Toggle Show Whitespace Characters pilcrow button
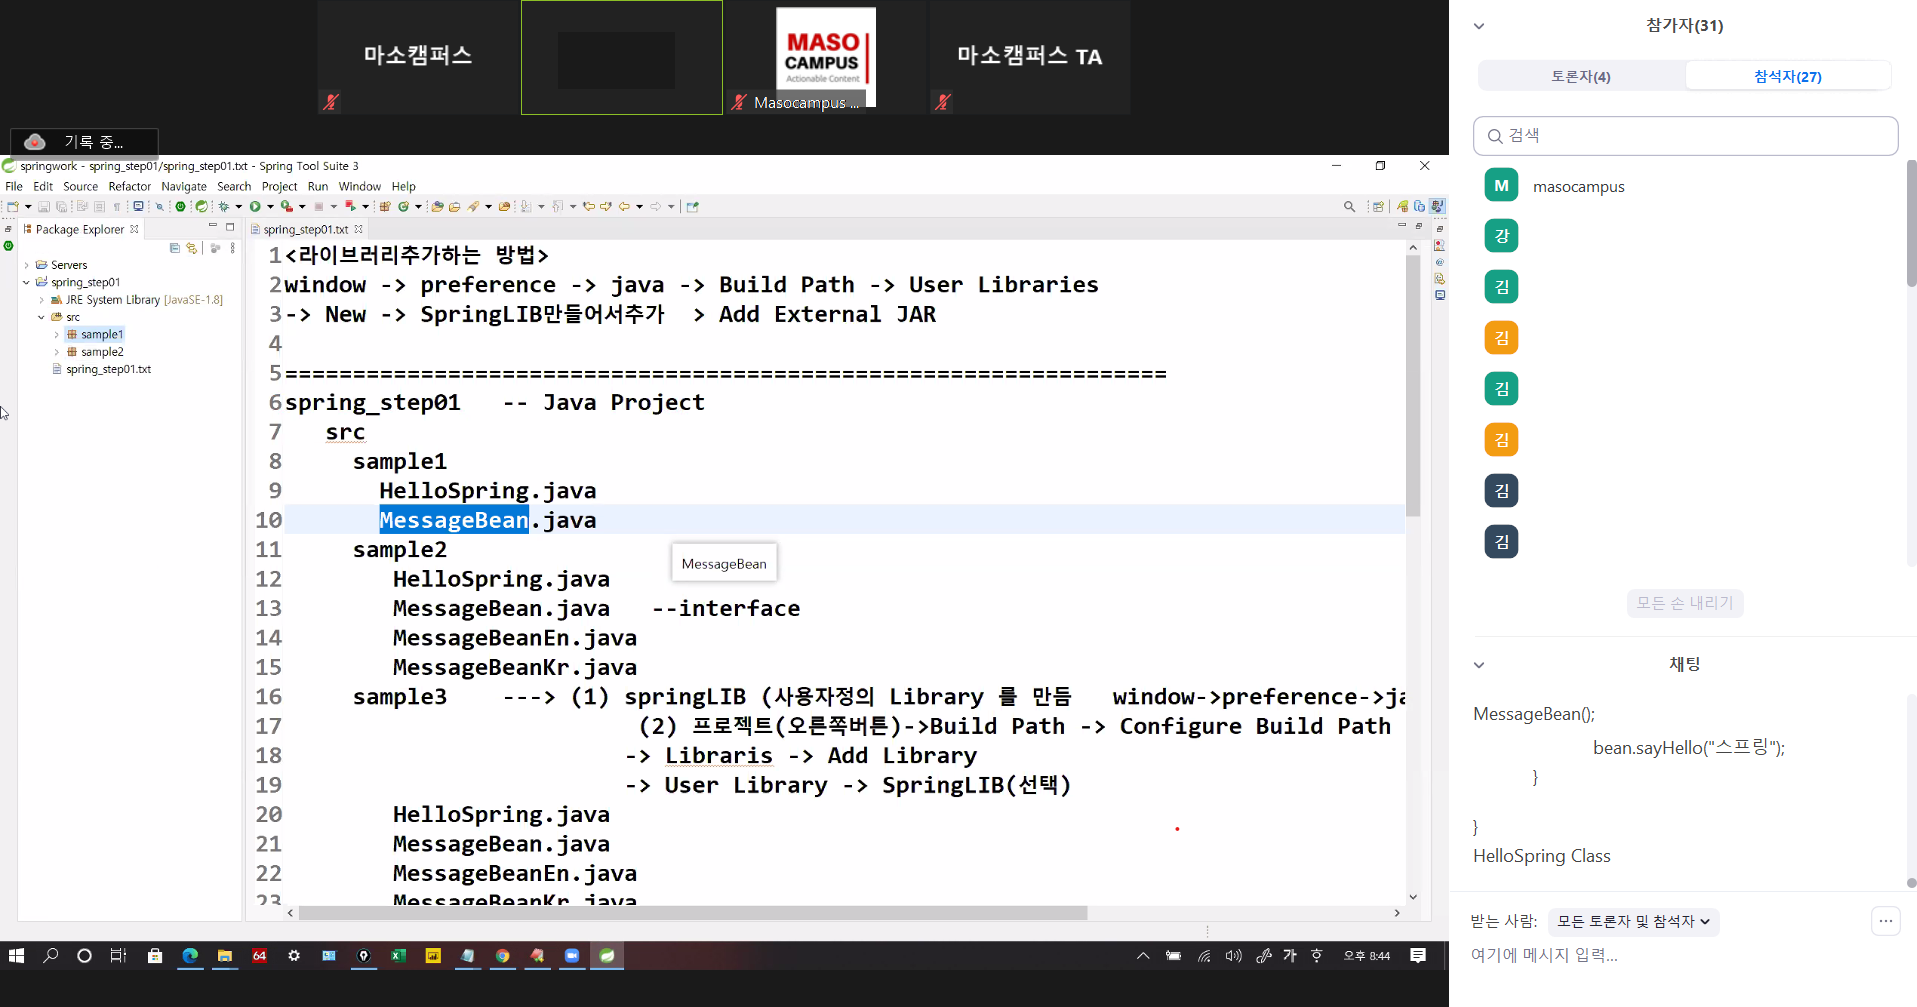This screenshot has height=1007, width=1917. (x=117, y=207)
